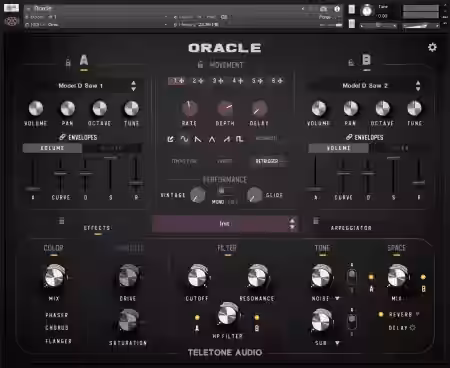
Task: Toggle the Reverb enable light
Action: [x=381, y=314]
